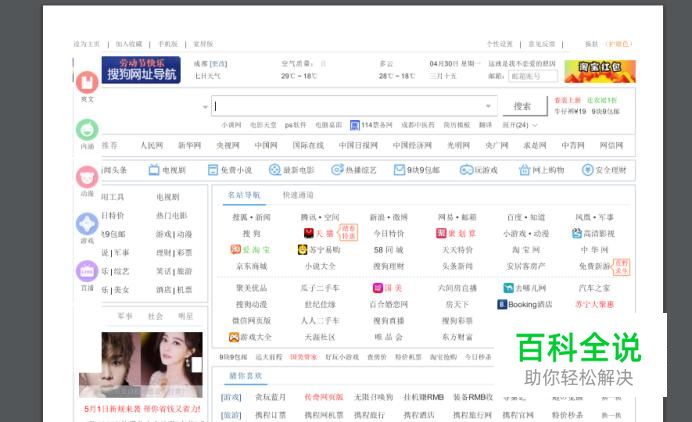Screen dimensions: 692x422
Task: Click the 网上购物 basket icon
Action: [524, 170]
